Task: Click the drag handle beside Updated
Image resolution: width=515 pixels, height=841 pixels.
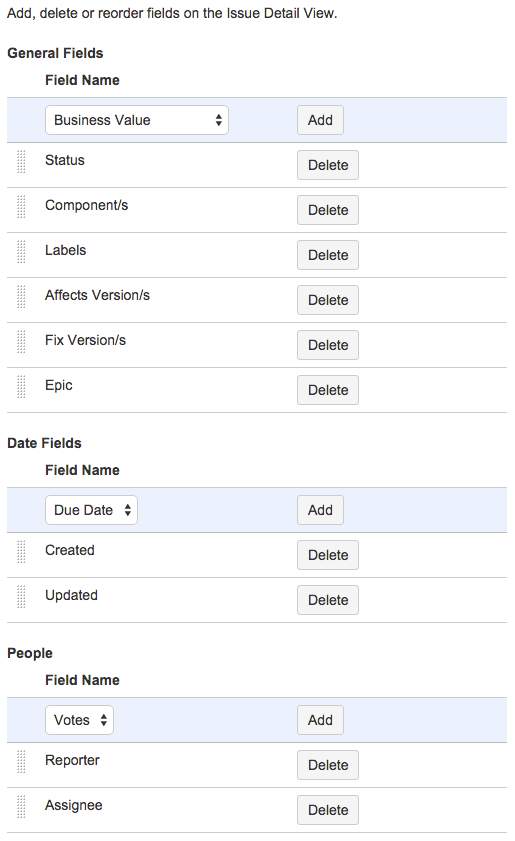Action: [x=21, y=597]
